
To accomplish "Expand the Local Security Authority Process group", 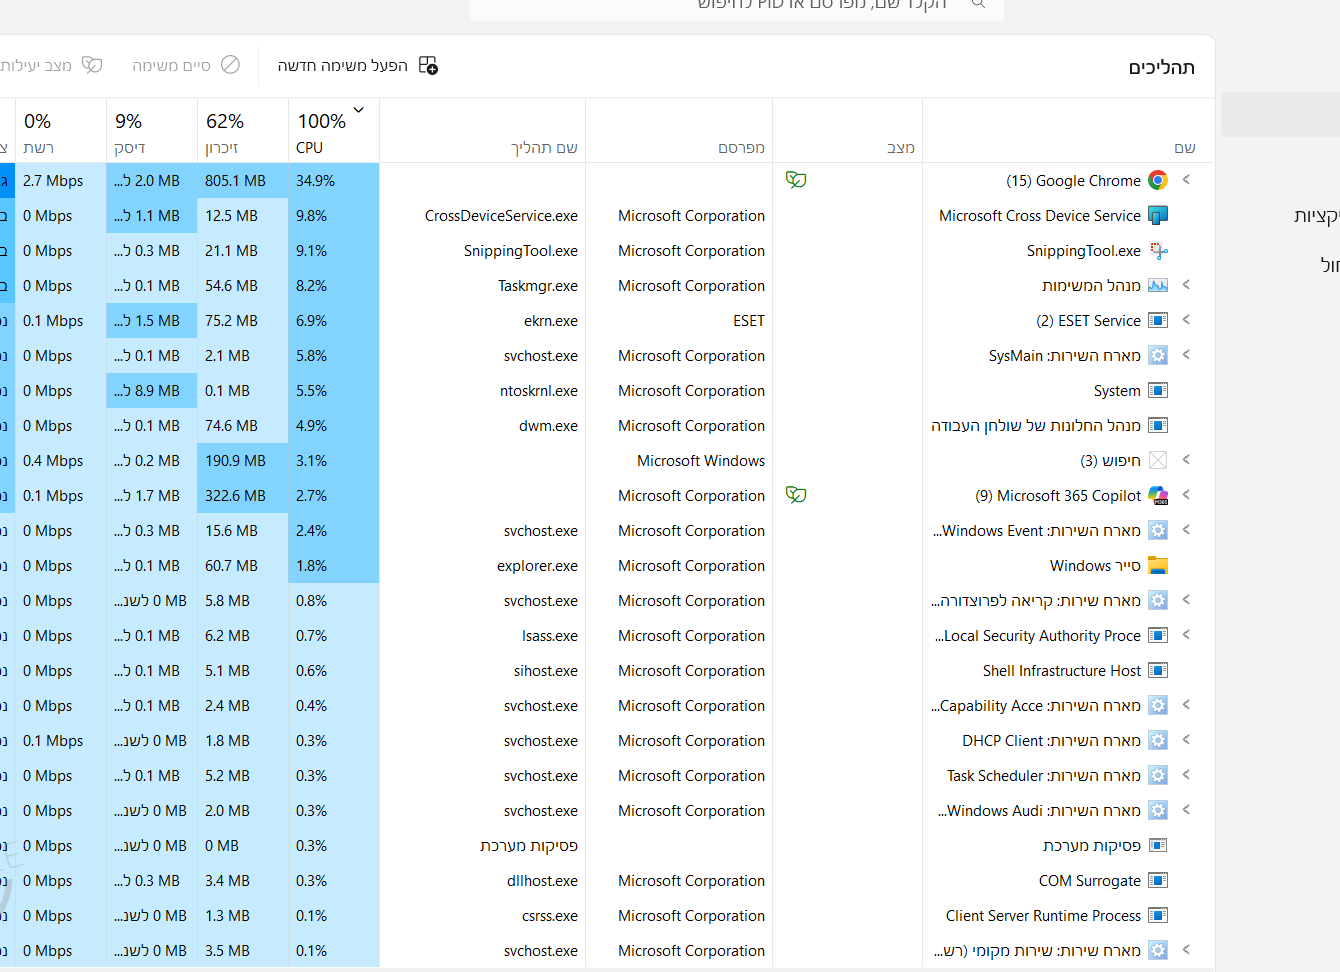I will point(1186,635).
